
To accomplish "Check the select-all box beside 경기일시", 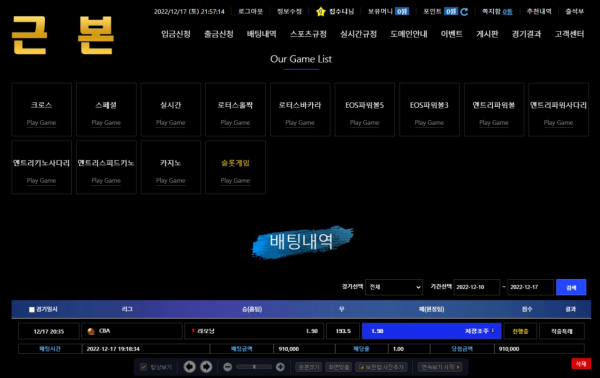I will pos(32,310).
